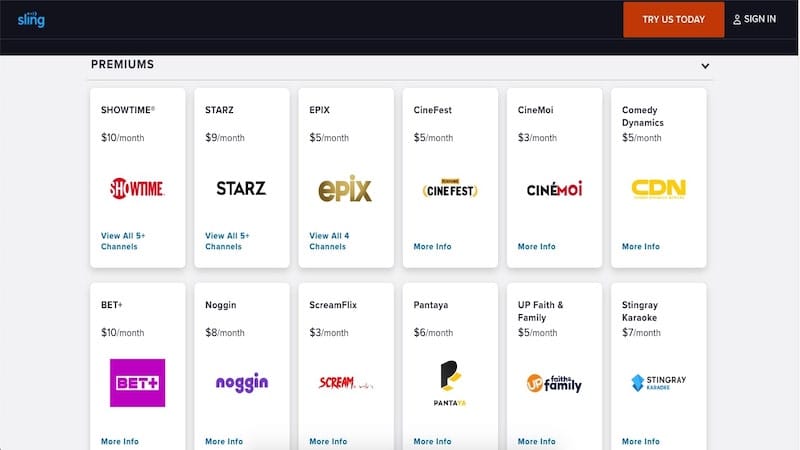Click the Stingray Karaoke logo

pos(659,383)
